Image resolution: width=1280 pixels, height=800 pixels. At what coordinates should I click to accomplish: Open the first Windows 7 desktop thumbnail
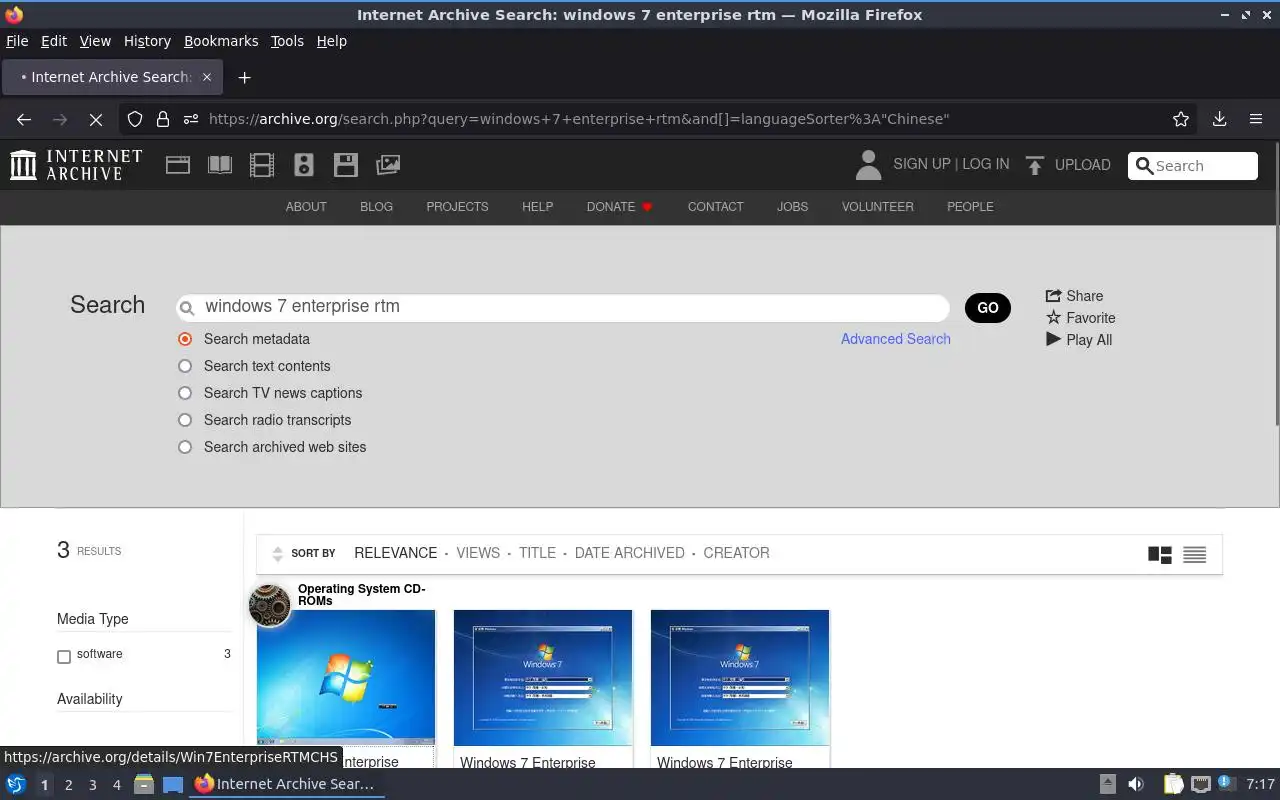point(346,677)
